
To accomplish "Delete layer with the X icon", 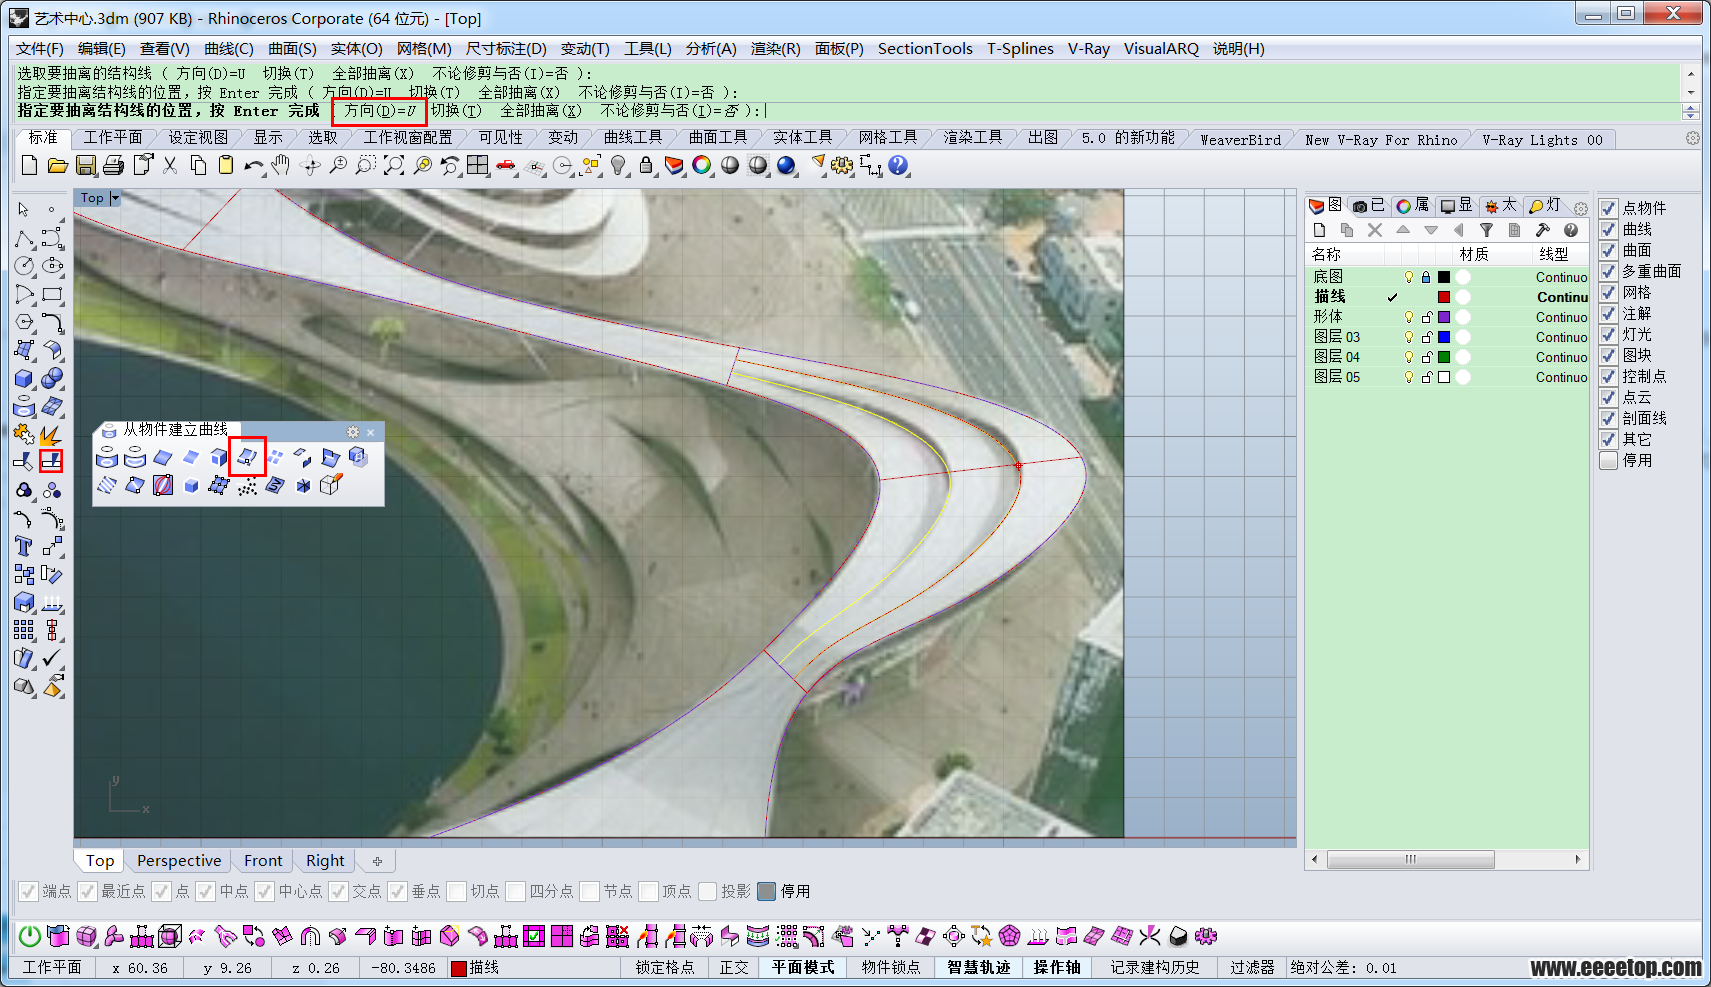I will point(1375,231).
